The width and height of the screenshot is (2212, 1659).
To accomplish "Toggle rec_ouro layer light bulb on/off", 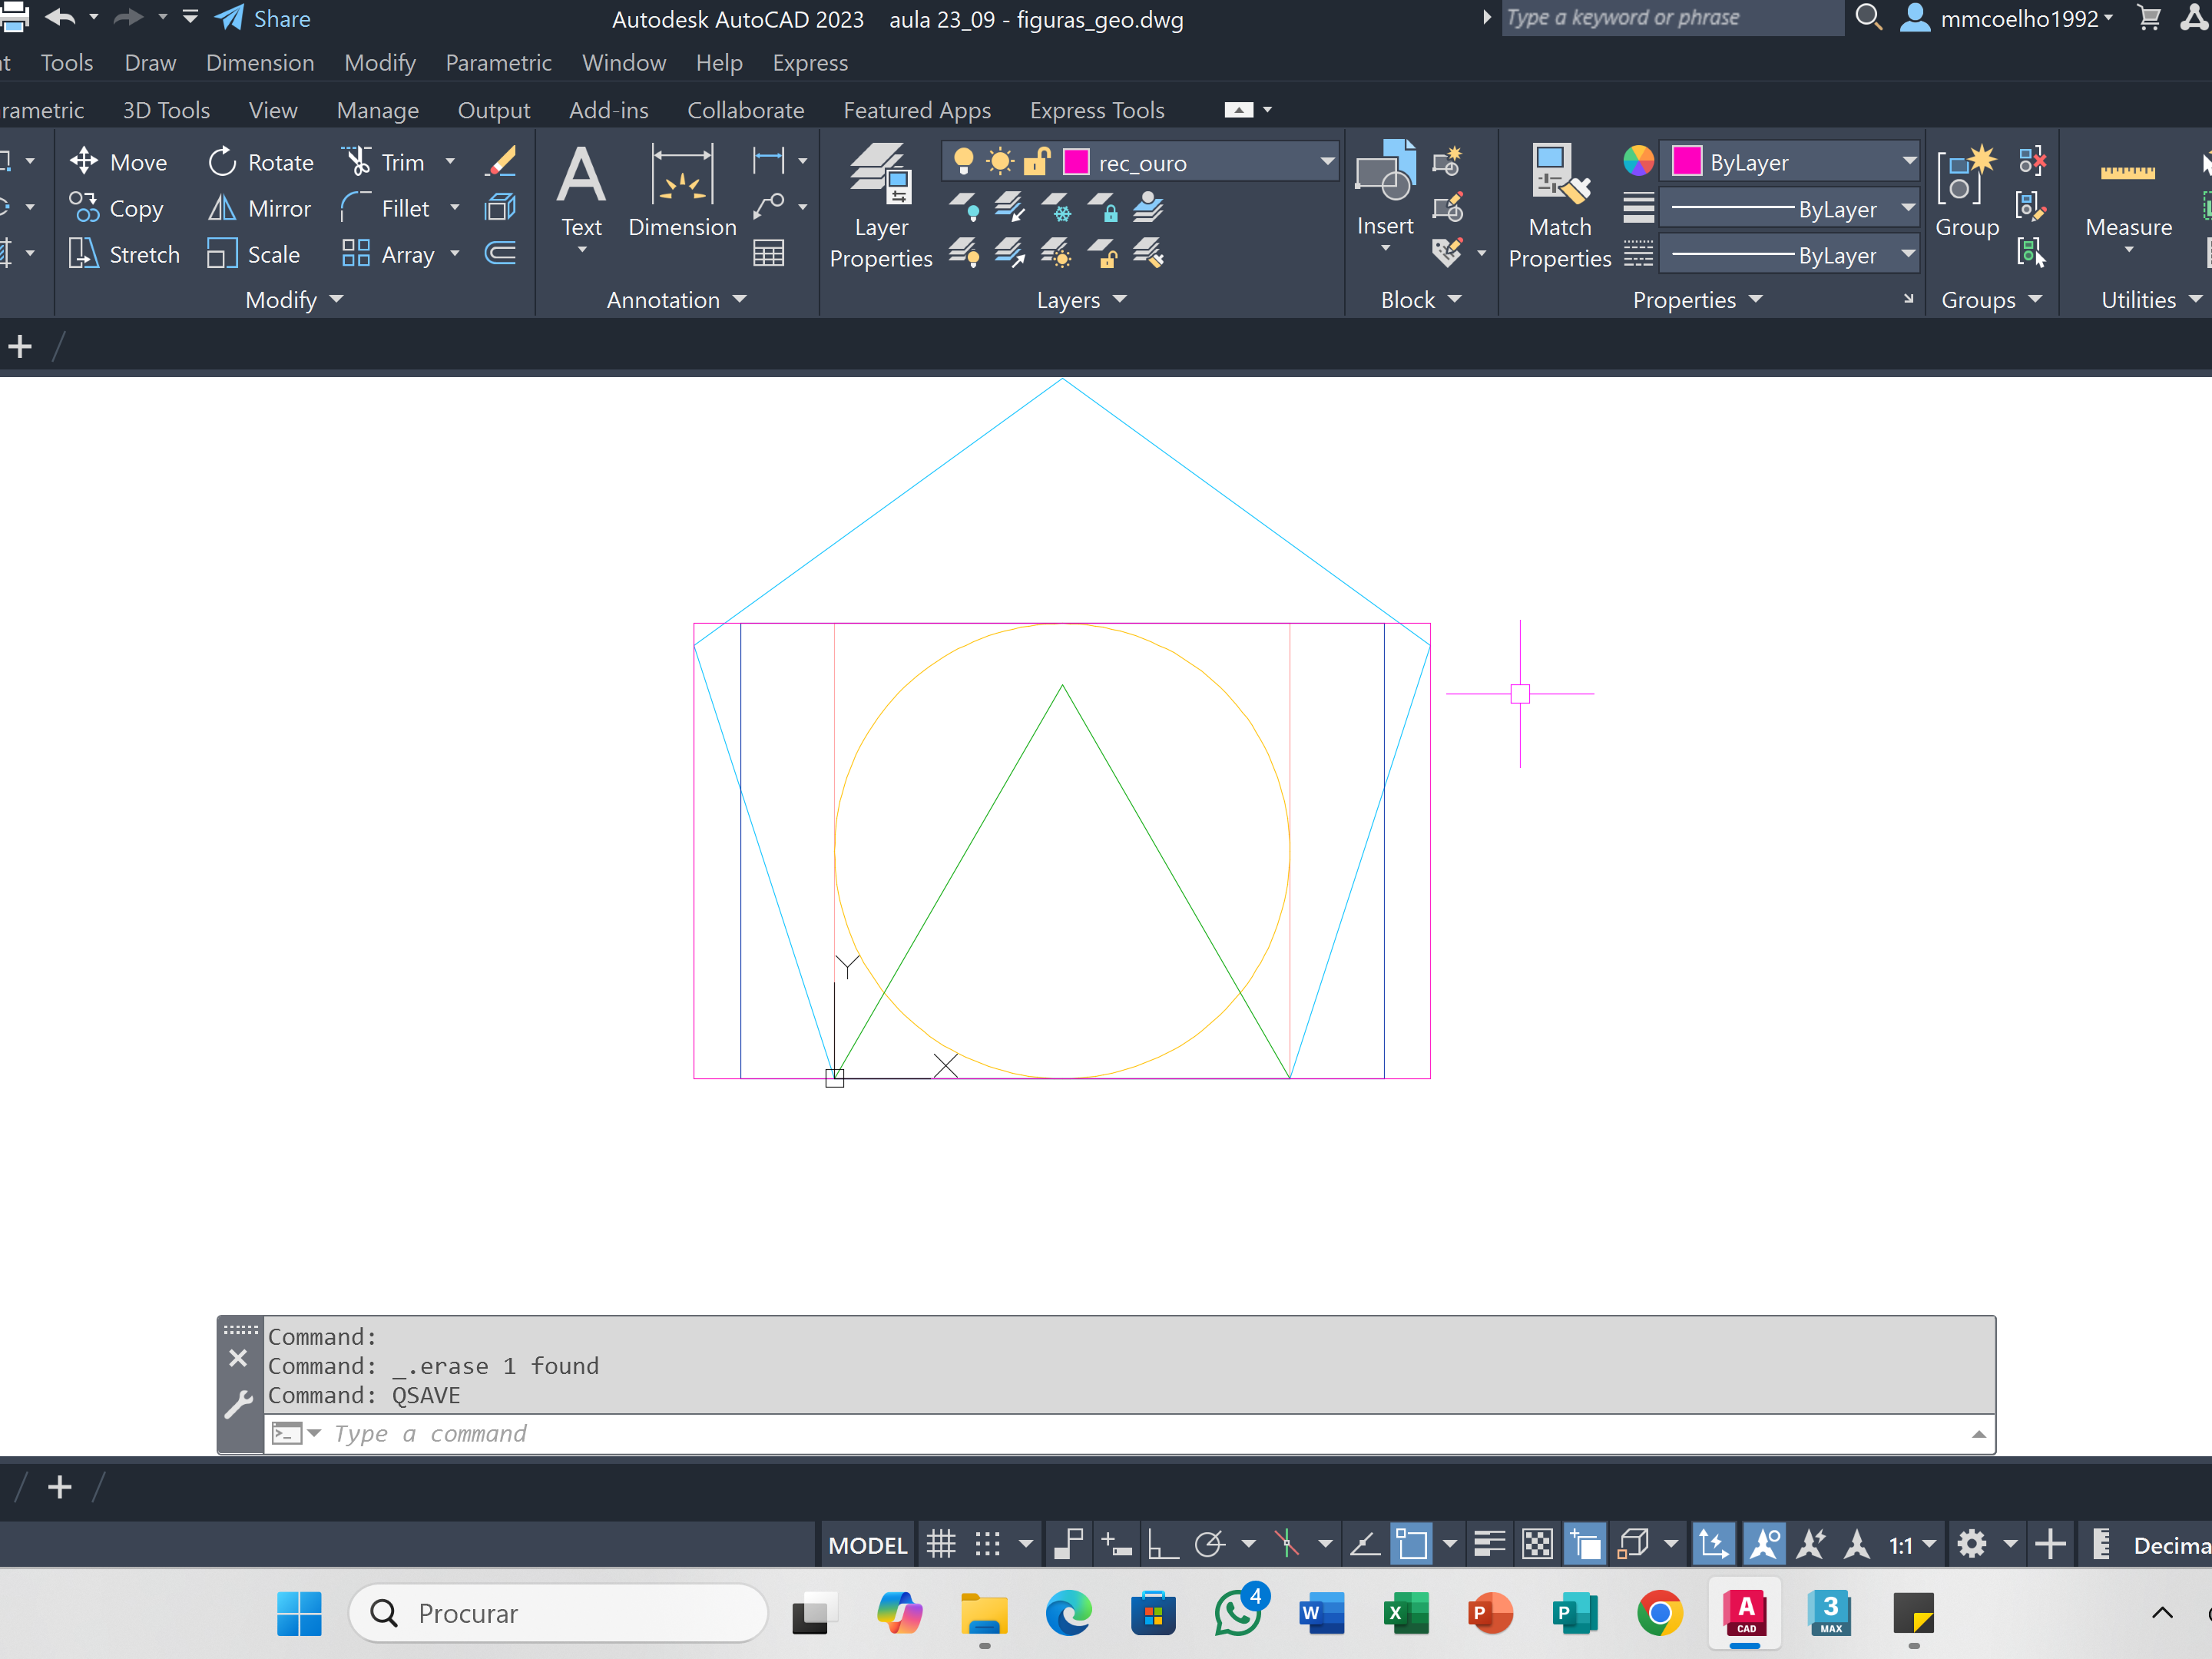I will pyautogui.click(x=963, y=161).
